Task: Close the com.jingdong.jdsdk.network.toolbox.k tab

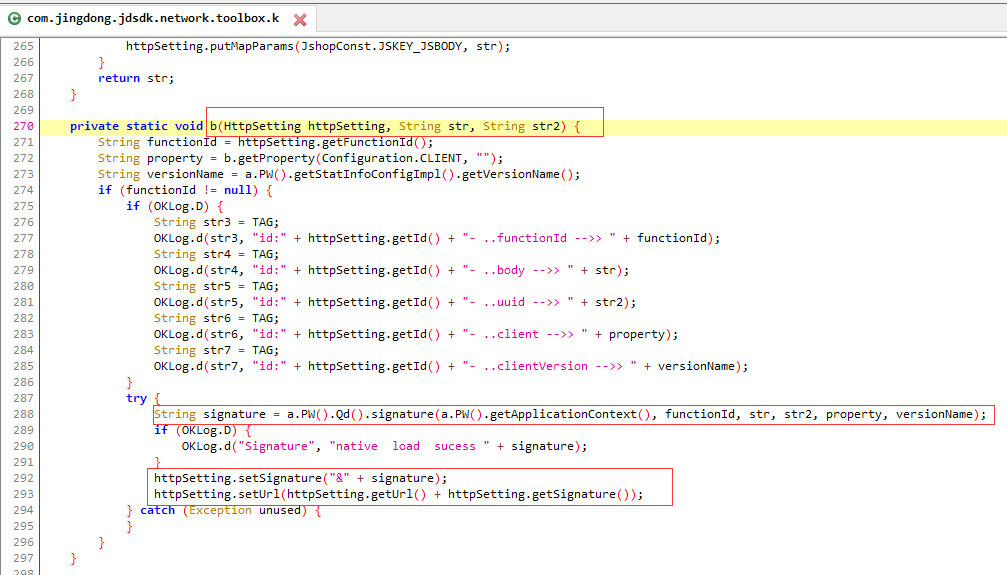Action: (x=300, y=20)
